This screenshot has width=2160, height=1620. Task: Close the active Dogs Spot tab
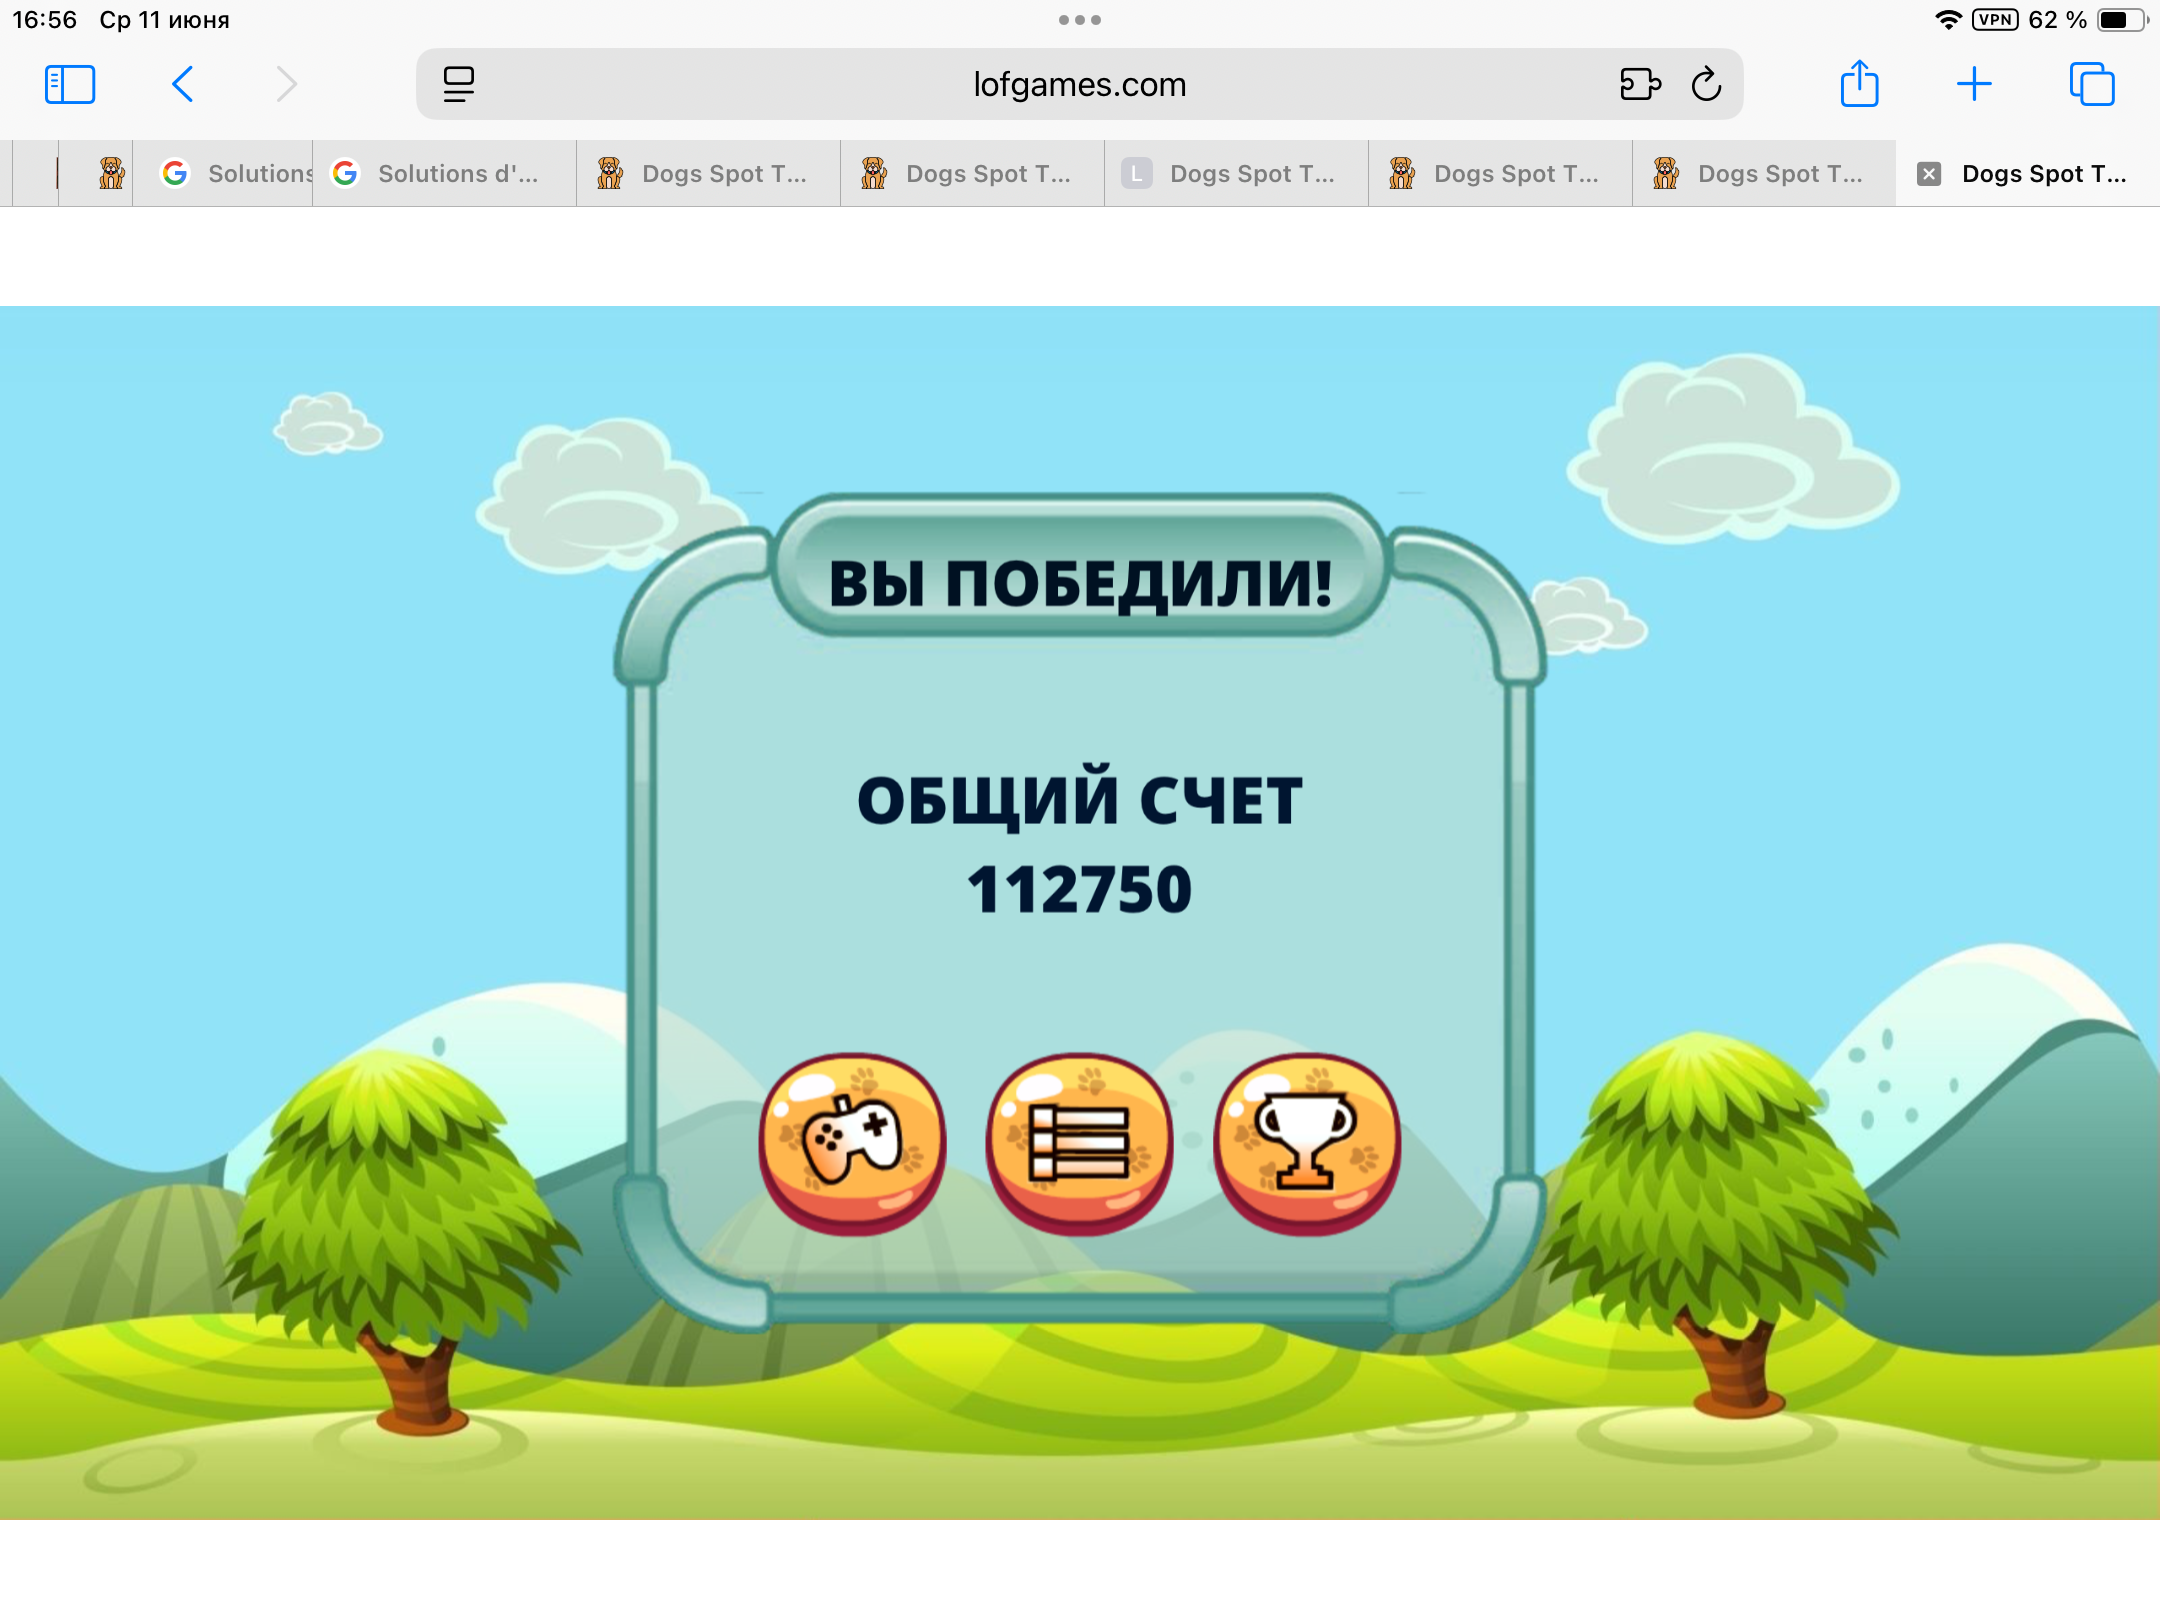coord(1929,174)
